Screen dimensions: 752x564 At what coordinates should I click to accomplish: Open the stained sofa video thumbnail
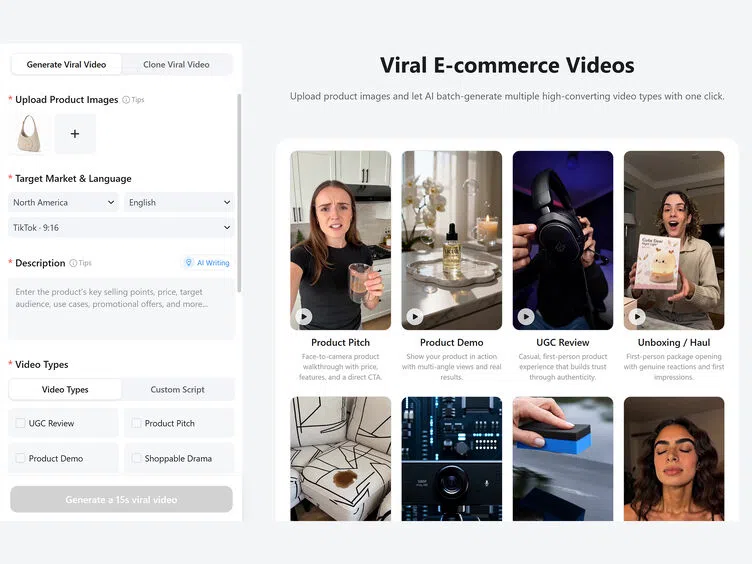point(341,458)
